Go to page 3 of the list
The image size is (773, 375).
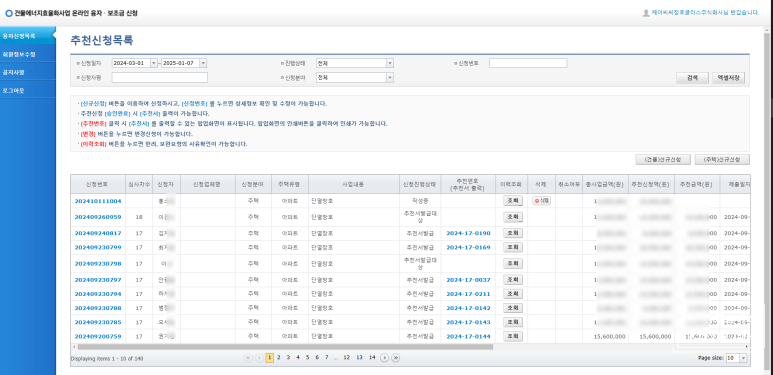coord(288,358)
